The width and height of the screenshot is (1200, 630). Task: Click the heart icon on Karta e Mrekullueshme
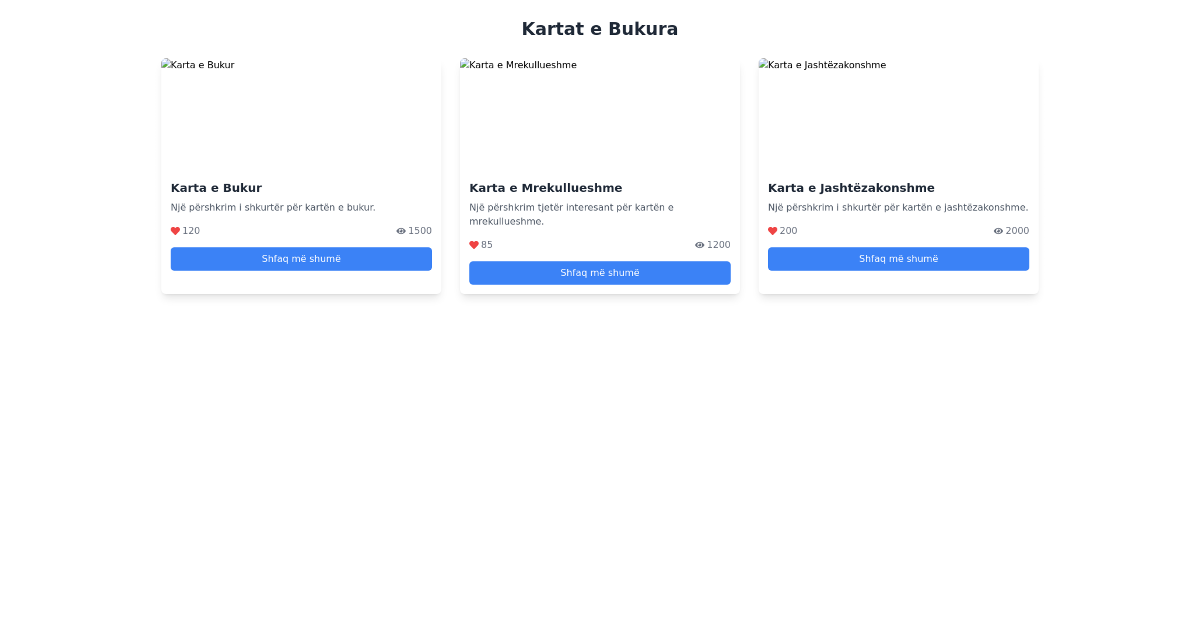click(473, 244)
